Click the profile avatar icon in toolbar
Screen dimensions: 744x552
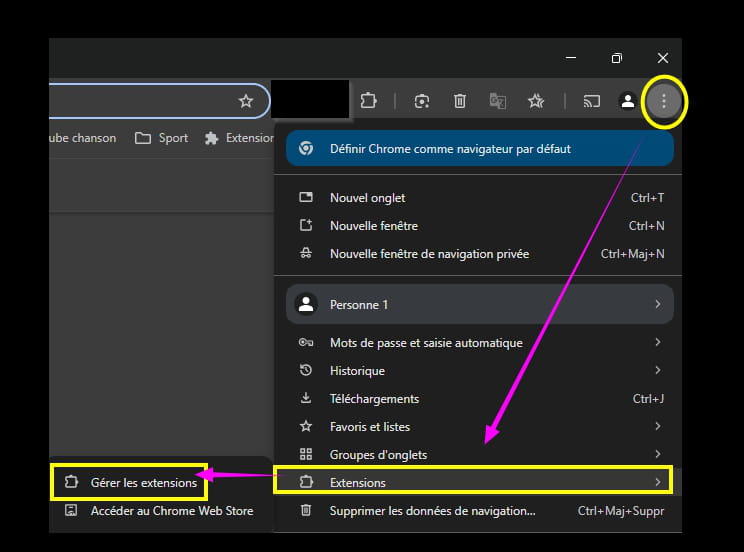pos(627,101)
